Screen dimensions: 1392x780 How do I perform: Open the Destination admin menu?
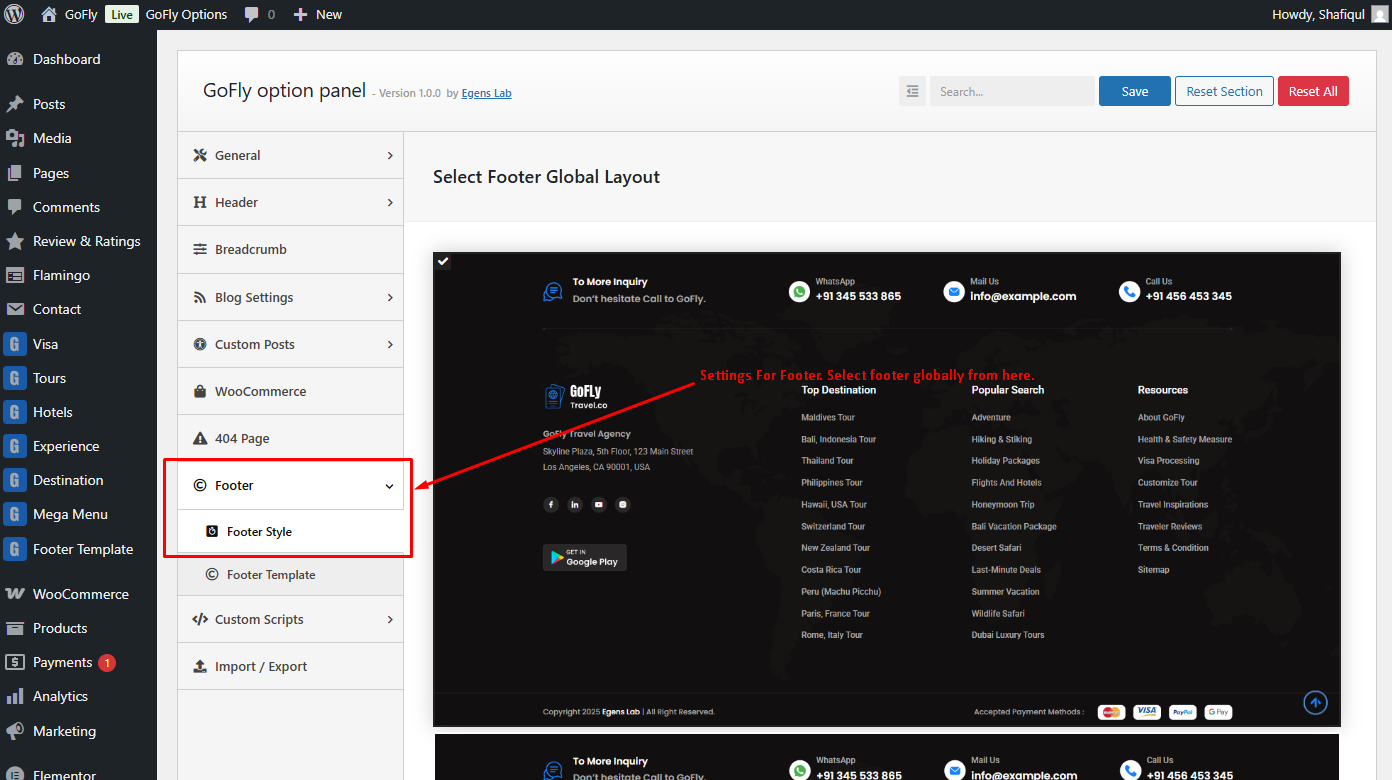pyautogui.click(x=78, y=480)
